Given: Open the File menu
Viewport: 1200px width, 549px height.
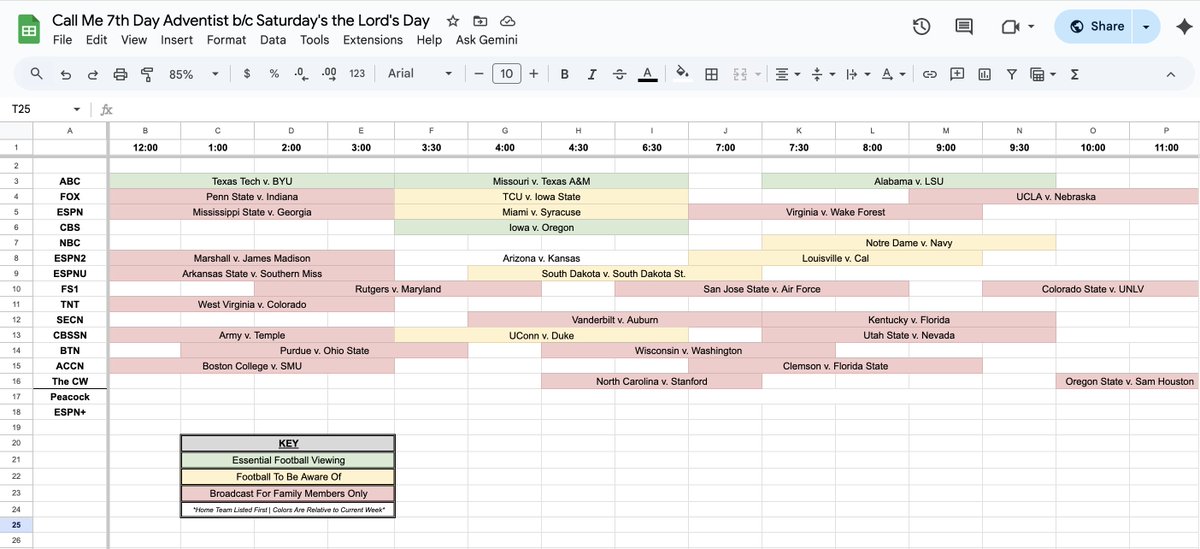Looking at the screenshot, I should pos(62,40).
